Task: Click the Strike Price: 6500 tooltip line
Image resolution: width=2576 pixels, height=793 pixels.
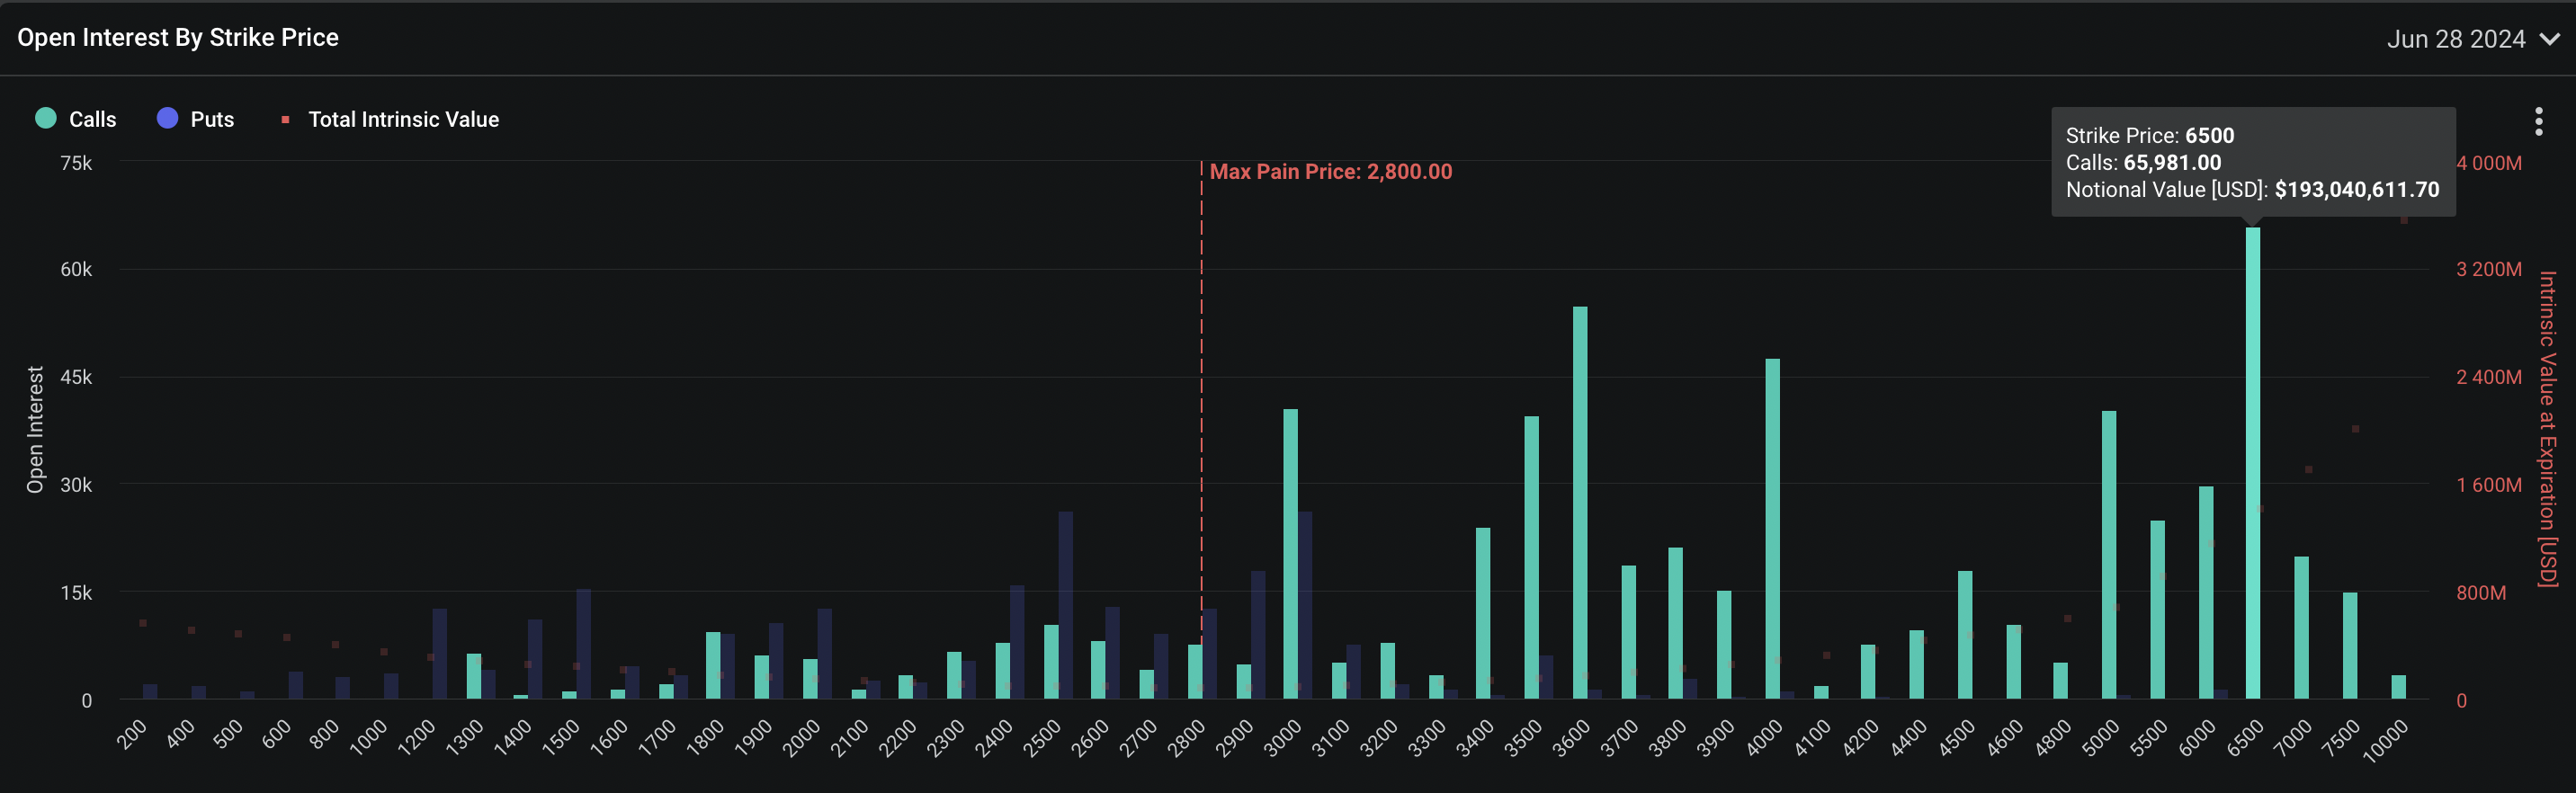Action: [x=2150, y=135]
